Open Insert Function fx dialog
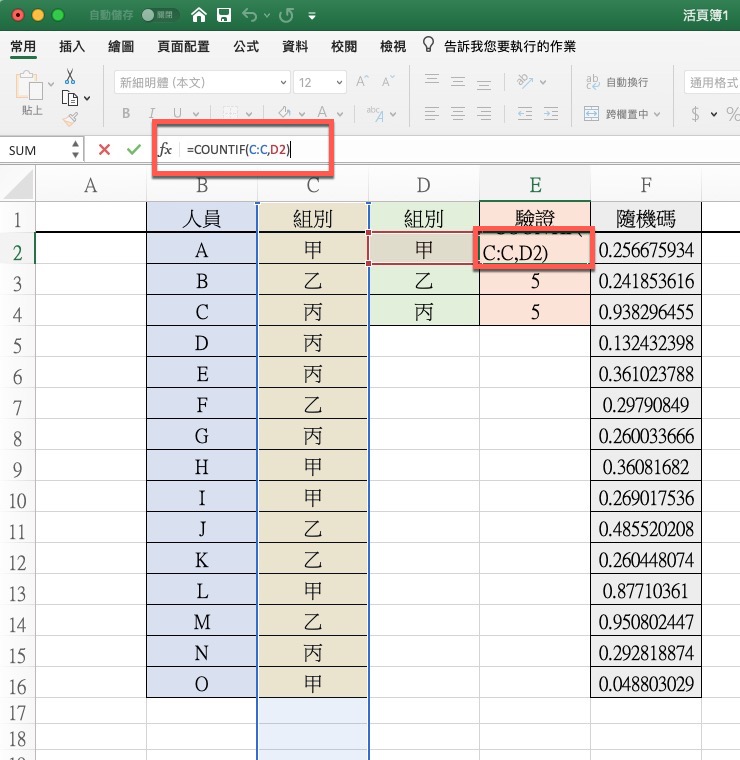 (166, 149)
